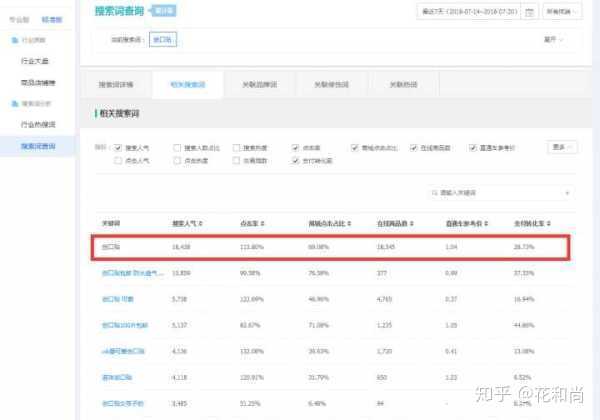Open 行业热搜词 in the sidebar

(x=38, y=125)
